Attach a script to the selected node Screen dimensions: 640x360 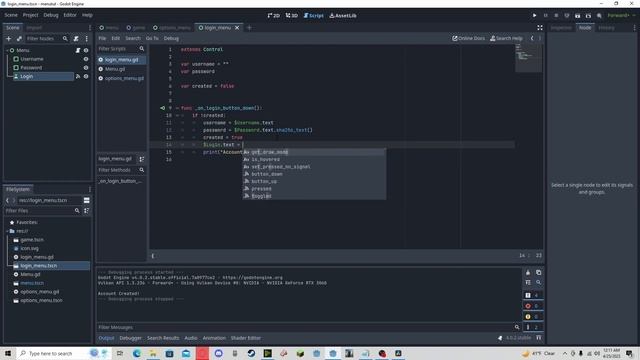click(76, 38)
